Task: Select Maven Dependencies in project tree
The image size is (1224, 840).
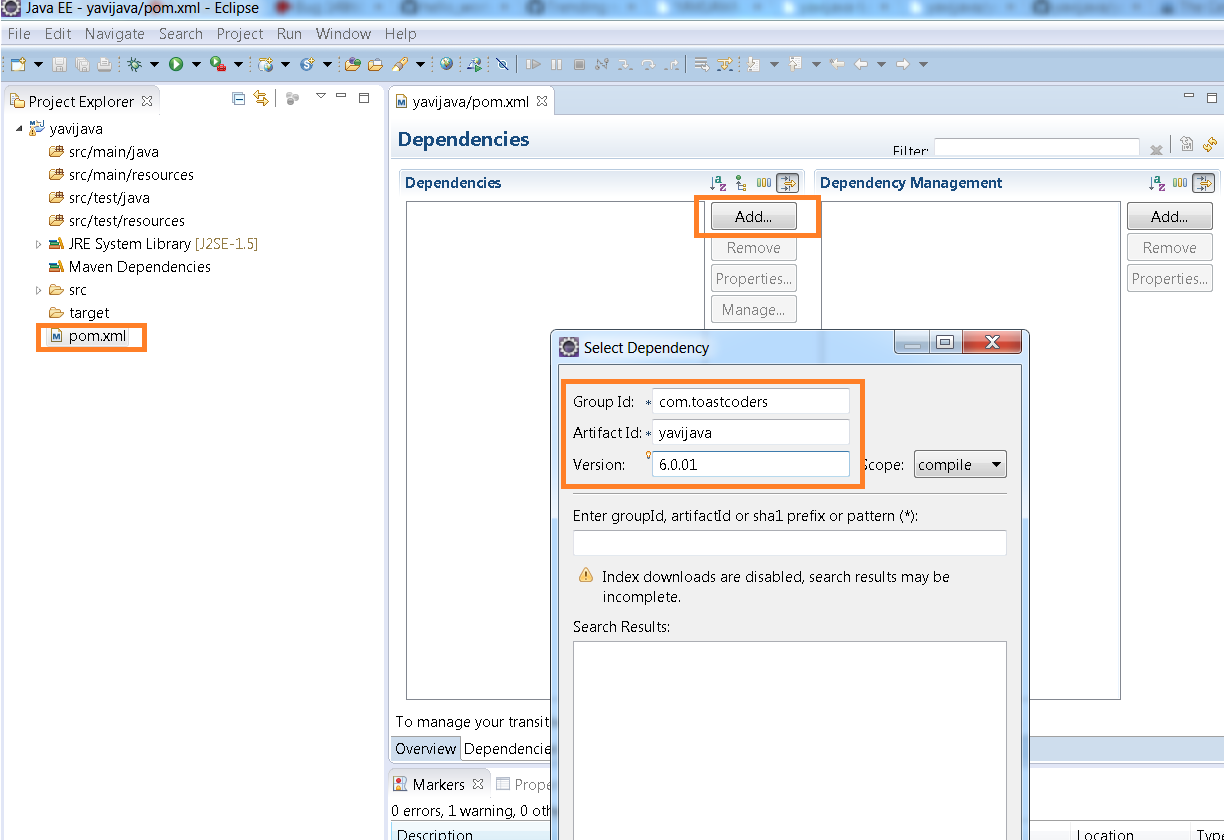Action: 129,267
